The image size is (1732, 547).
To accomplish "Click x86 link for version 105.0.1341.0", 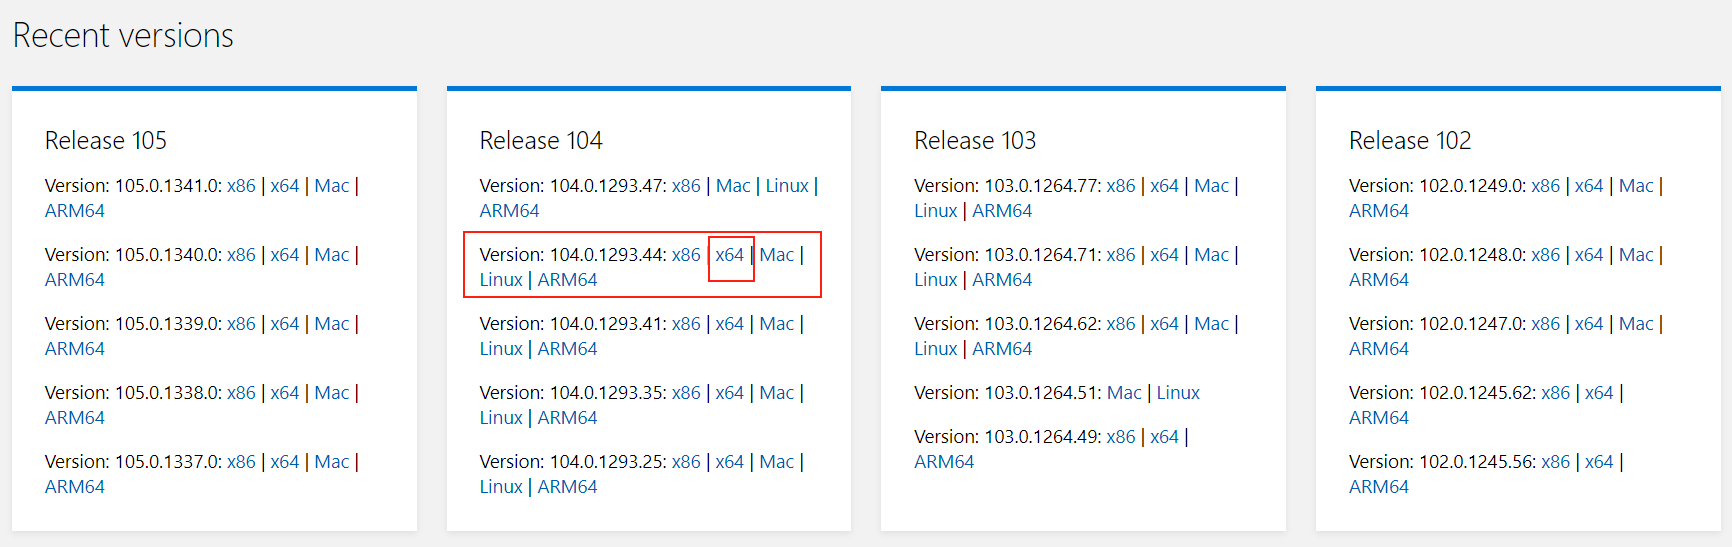I will (241, 186).
